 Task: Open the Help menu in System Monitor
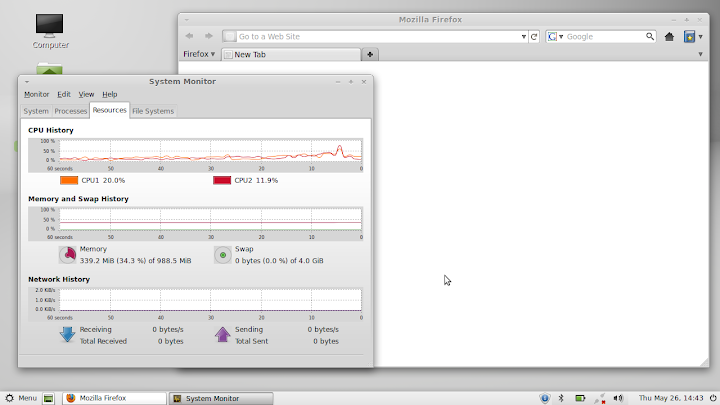110,94
